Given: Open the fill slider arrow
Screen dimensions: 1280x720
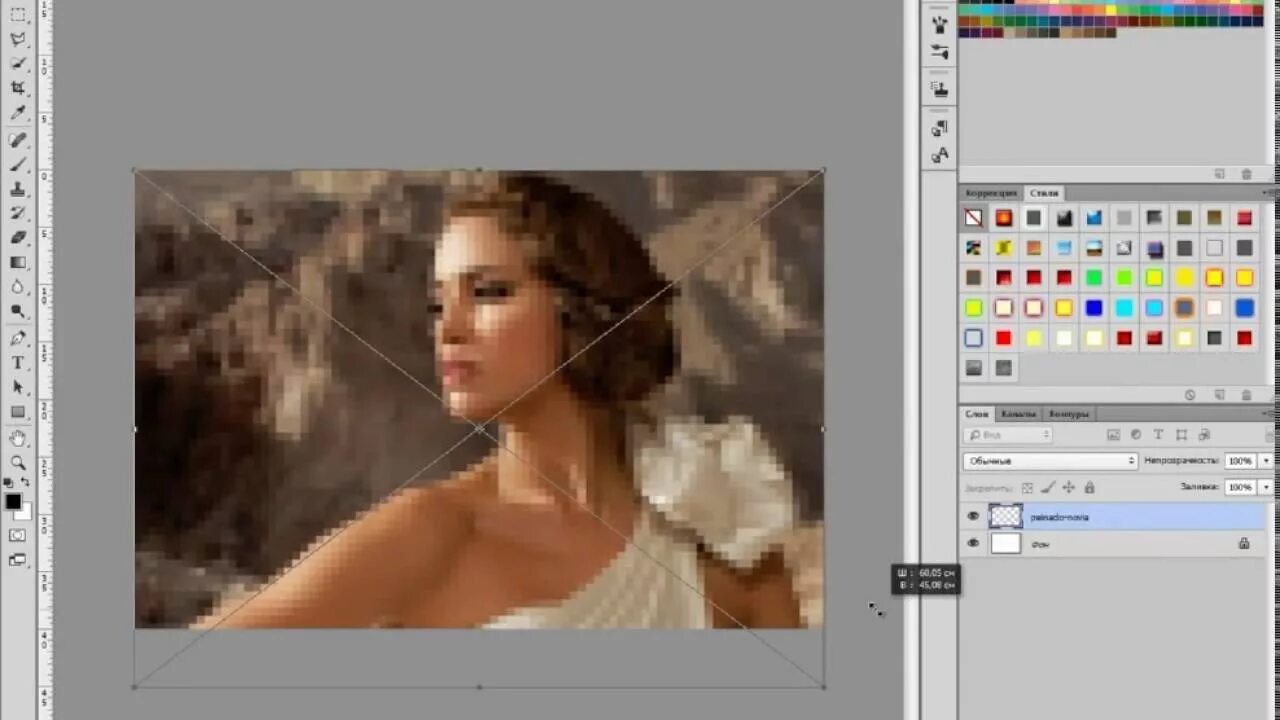Looking at the screenshot, I should (x=1265, y=487).
